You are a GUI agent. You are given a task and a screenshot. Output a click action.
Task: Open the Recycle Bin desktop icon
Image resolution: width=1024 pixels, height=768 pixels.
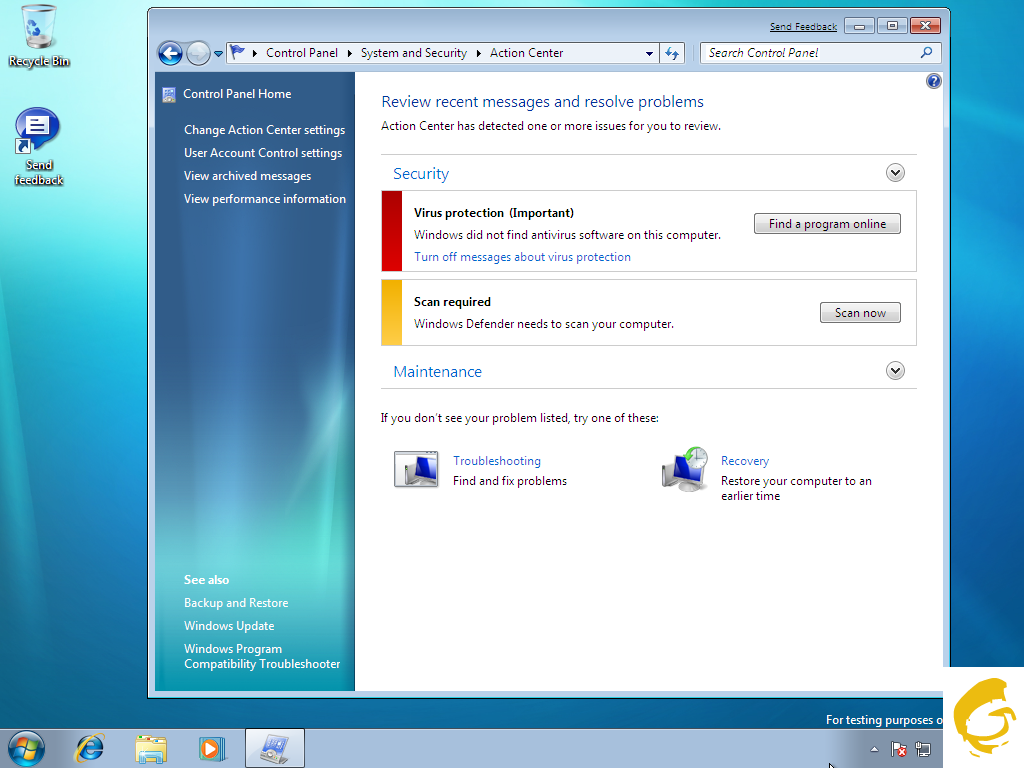click(39, 30)
